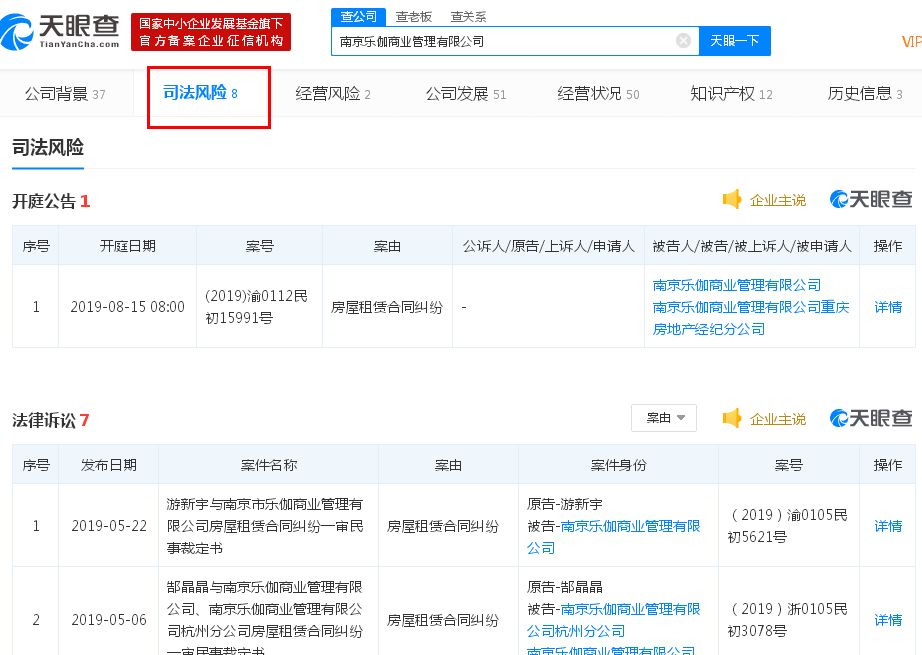The width and height of the screenshot is (922, 655).
Task: Click the 国家中小企业发展基金 red banner
Action: [211, 32]
